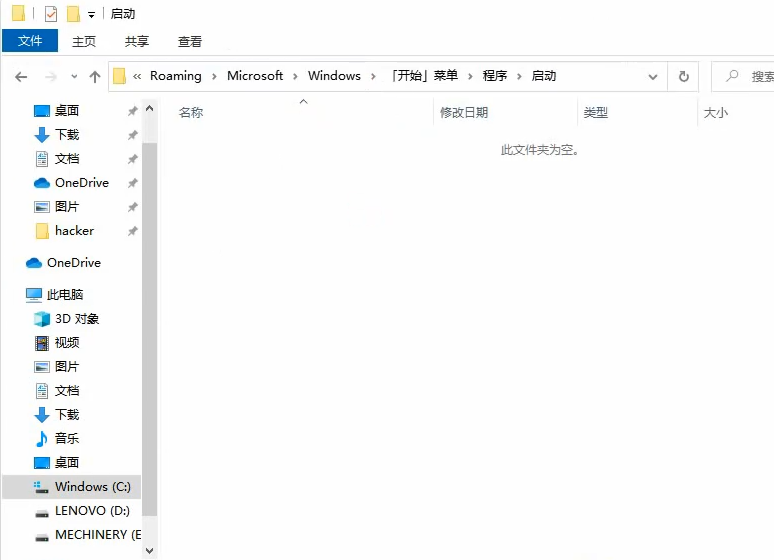The image size is (774, 560).
Task: Open 文档 under 此电脑
Action: click(x=67, y=391)
